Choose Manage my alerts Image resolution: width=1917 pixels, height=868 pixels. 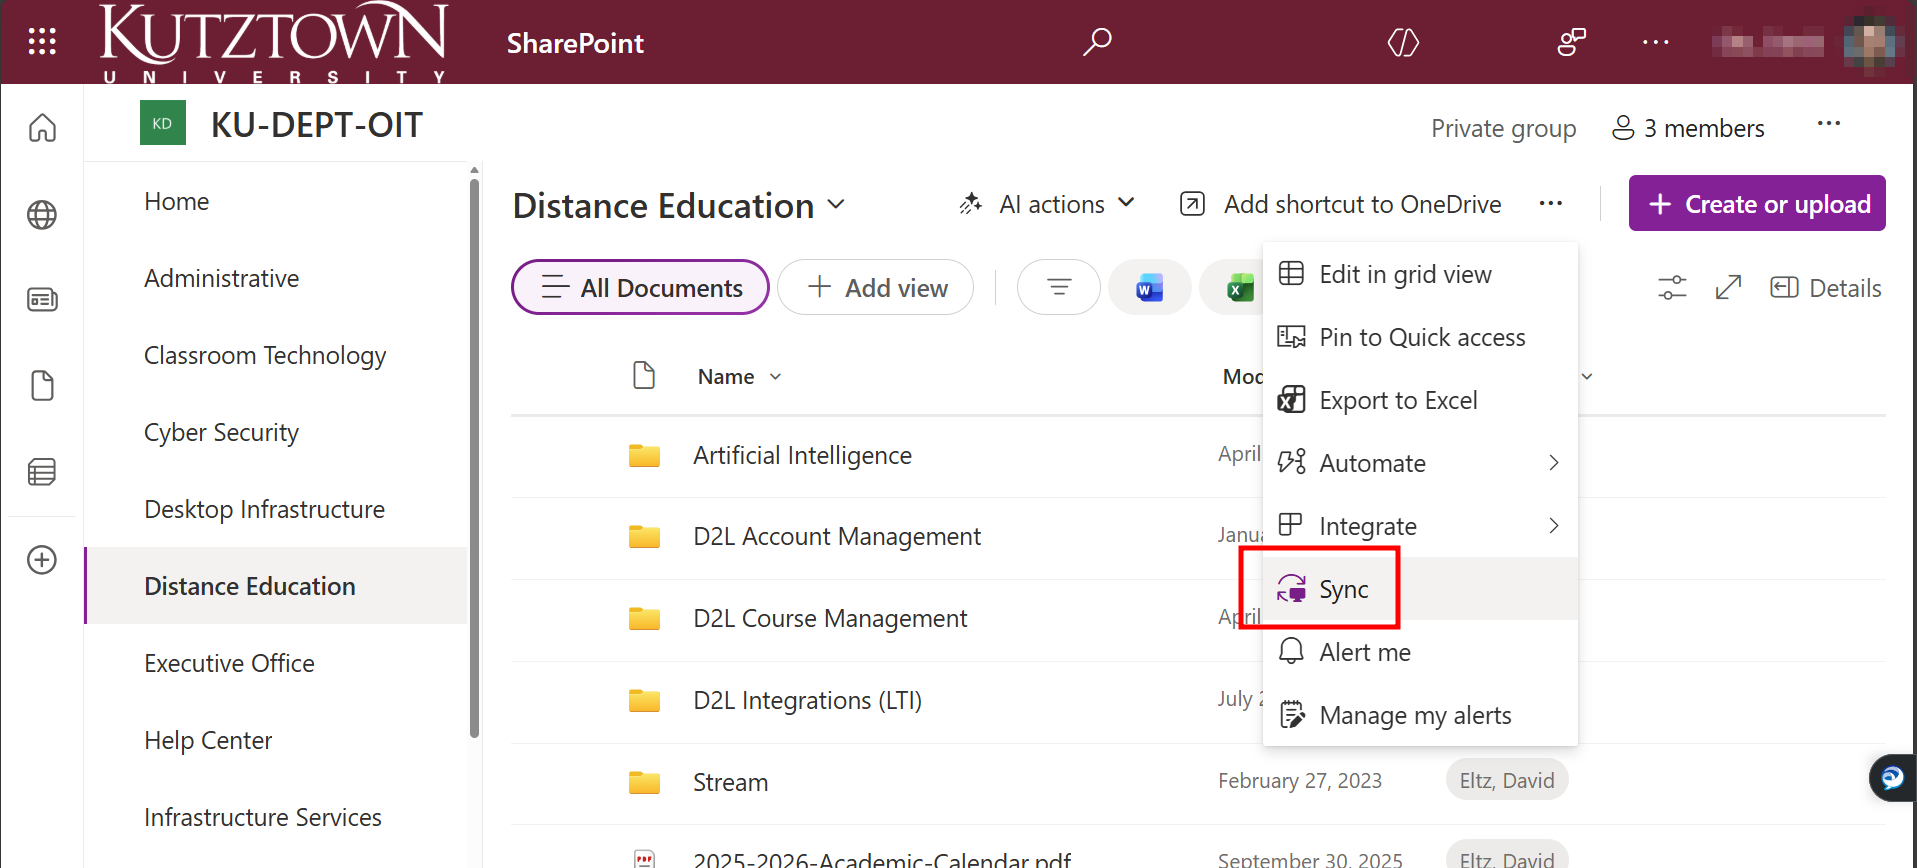pos(1420,715)
